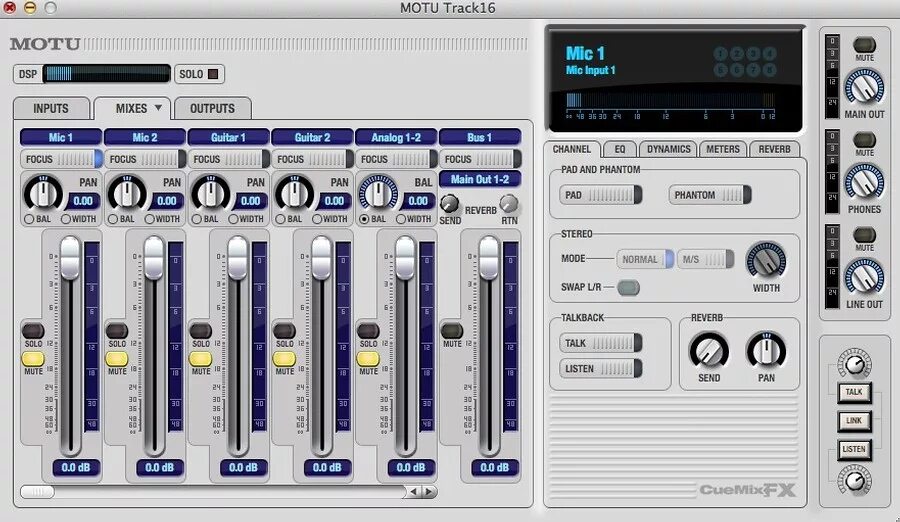Image resolution: width=900 pixels, height=522 pixels.
Task: Click the Mic 1 pan knob
Action: pyautogui.click(x=43, y=194)
